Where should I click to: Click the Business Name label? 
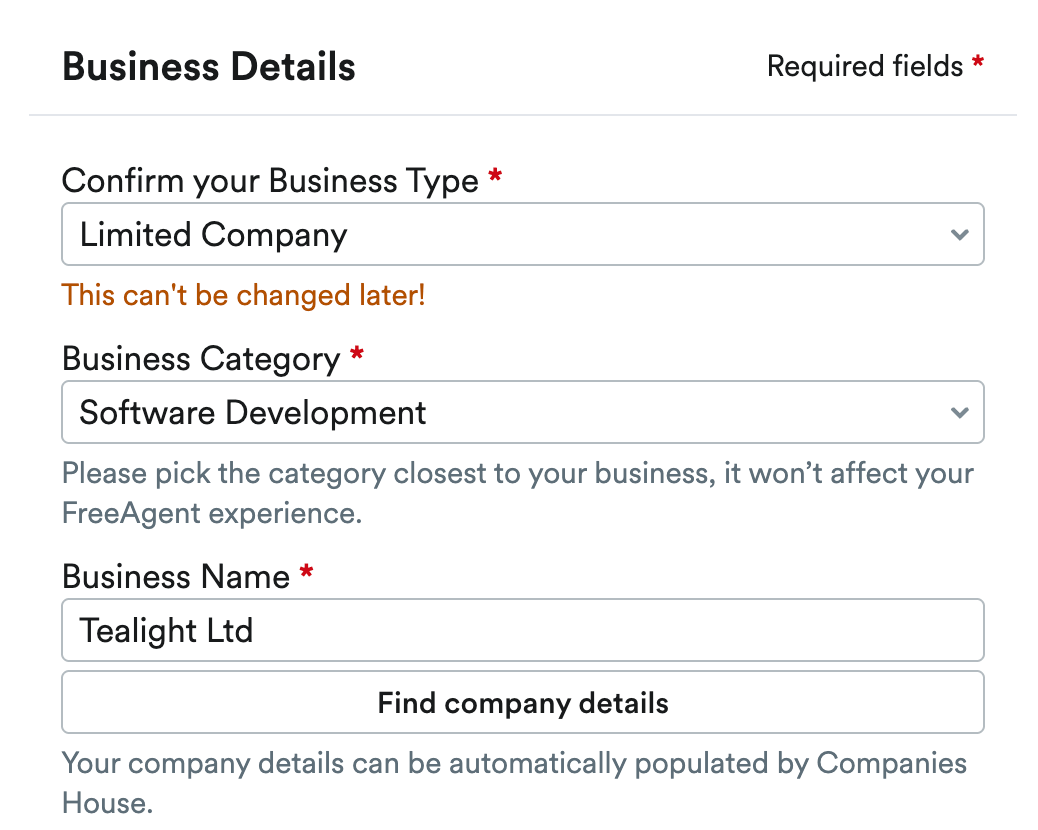176,576
